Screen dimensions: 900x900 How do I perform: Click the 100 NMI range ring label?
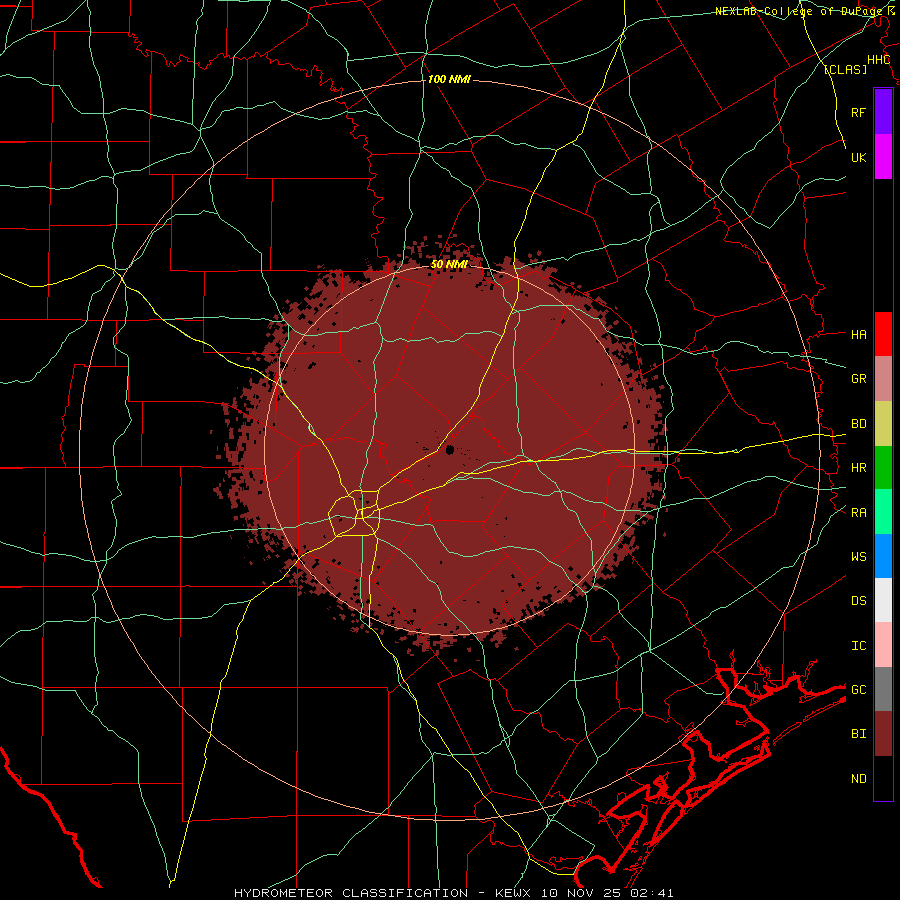point(449,79)
